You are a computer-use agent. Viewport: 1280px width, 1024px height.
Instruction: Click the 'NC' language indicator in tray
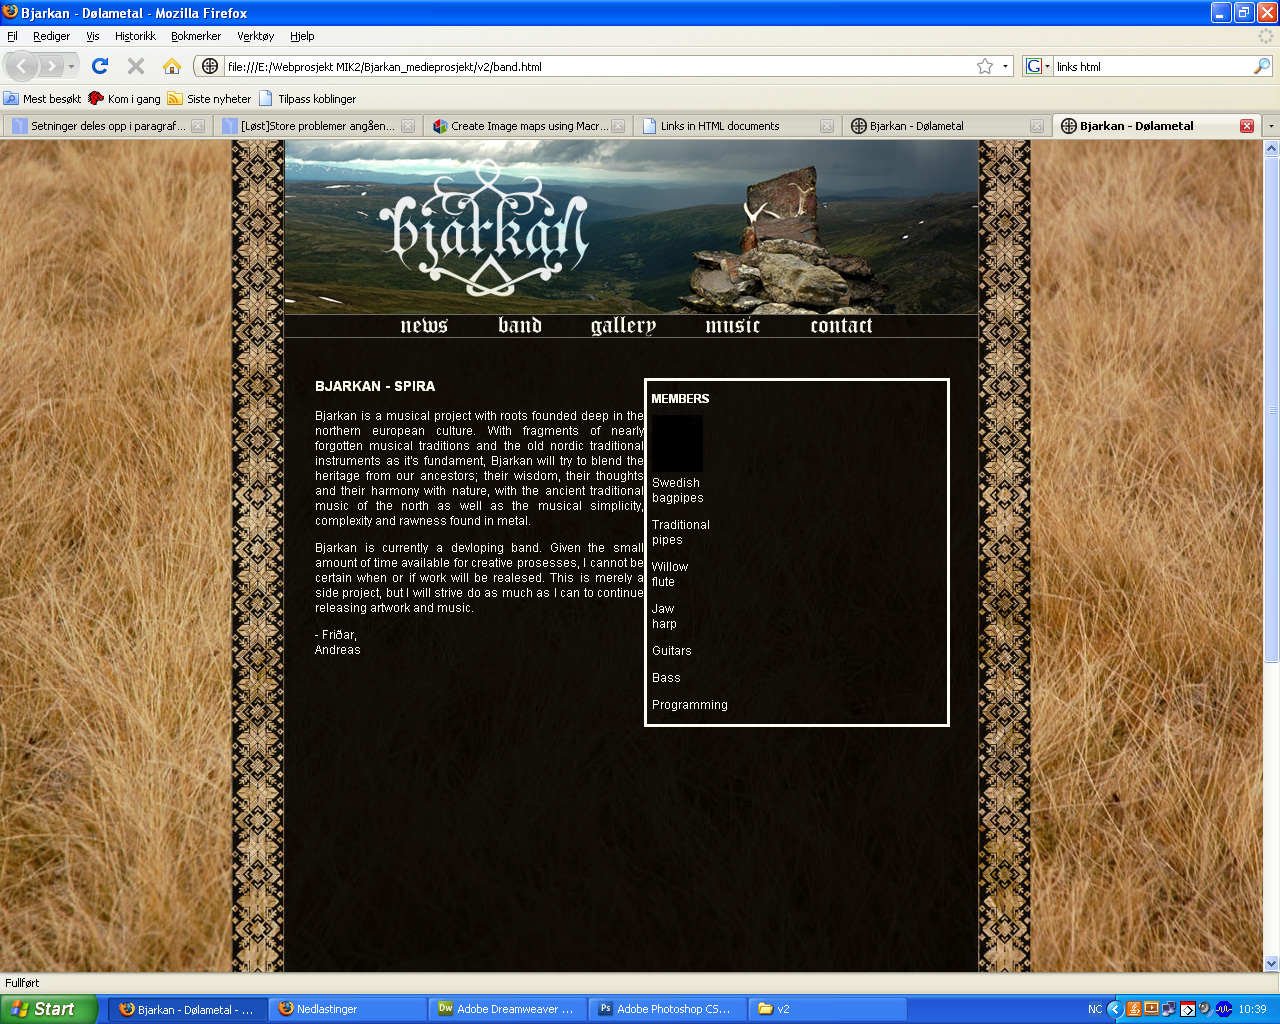click(x=1095, y=1009)
